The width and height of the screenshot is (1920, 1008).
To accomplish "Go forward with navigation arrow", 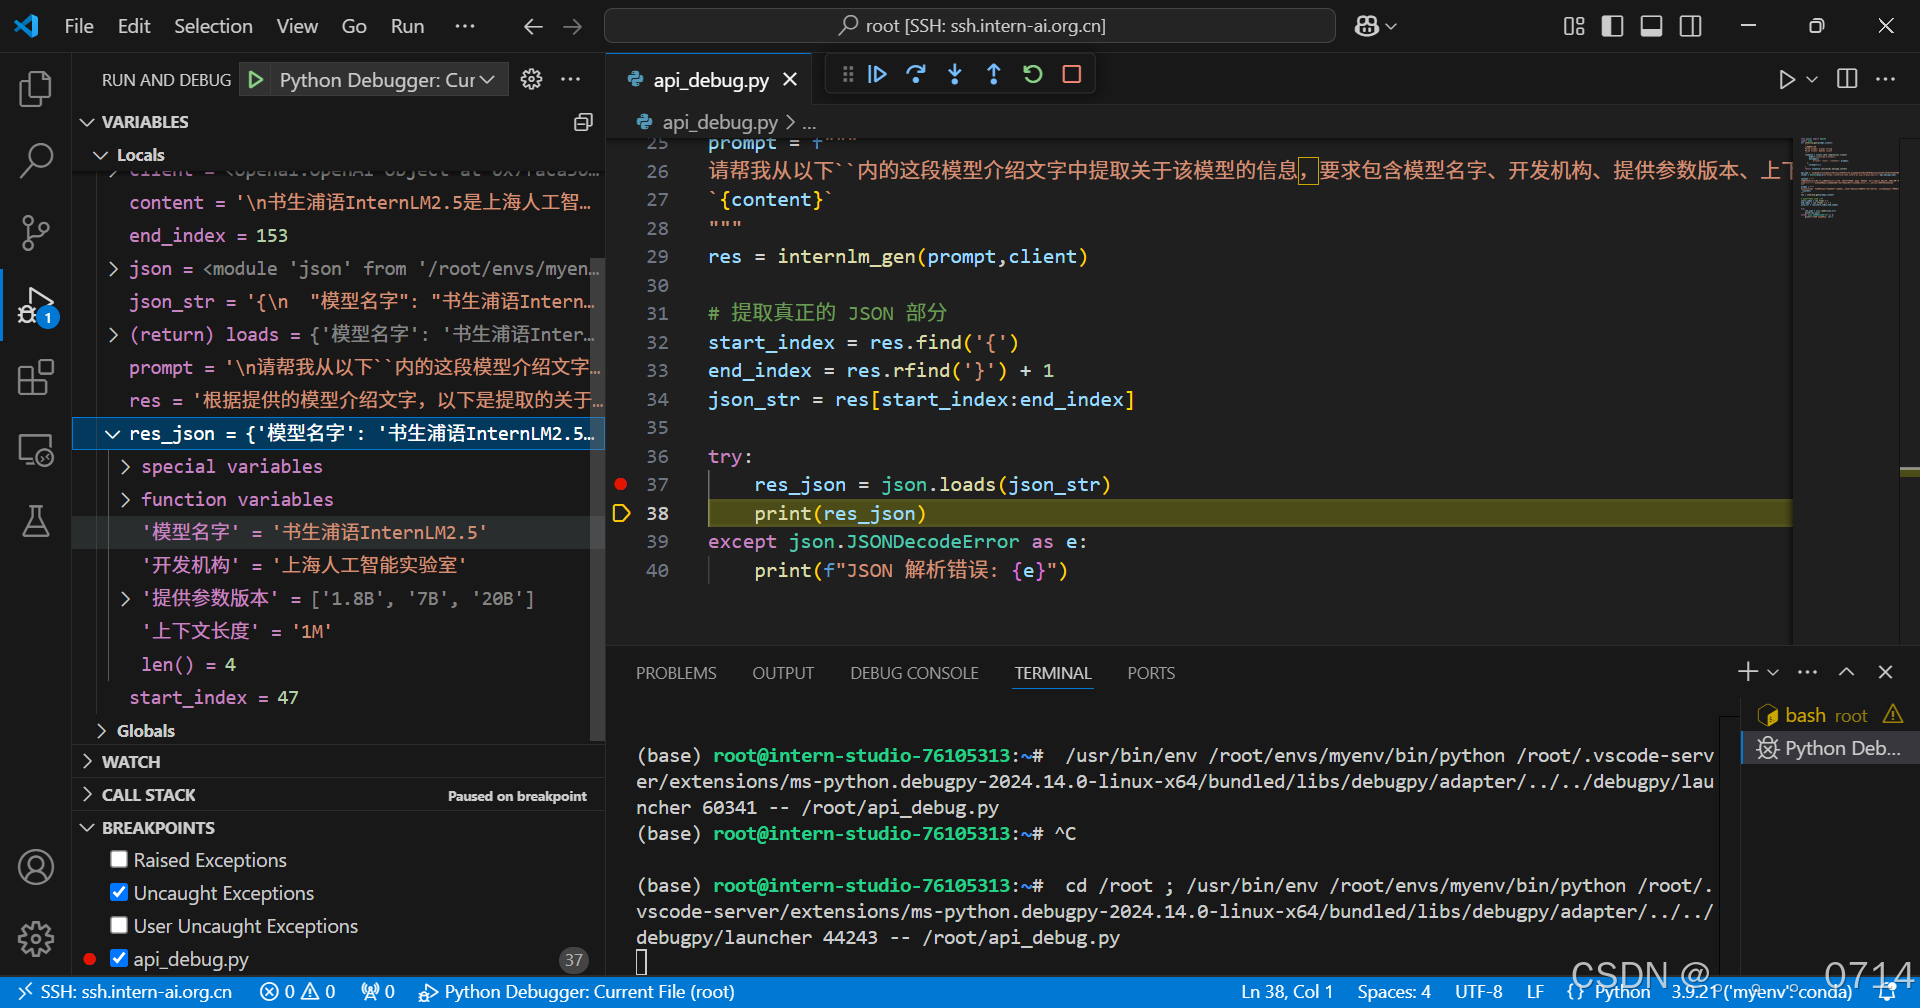I will [573, 26].
